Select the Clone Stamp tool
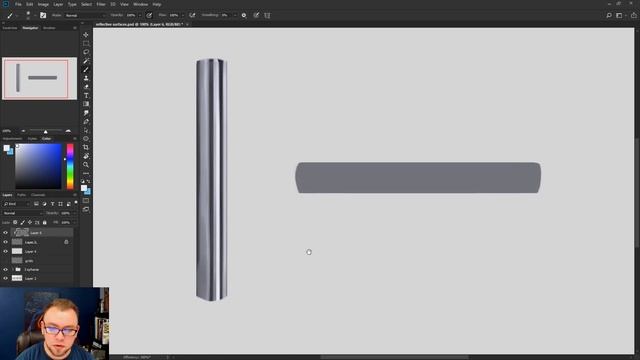Image resolution: width=640 pixels, height=360 pixels. pos(86,78)
